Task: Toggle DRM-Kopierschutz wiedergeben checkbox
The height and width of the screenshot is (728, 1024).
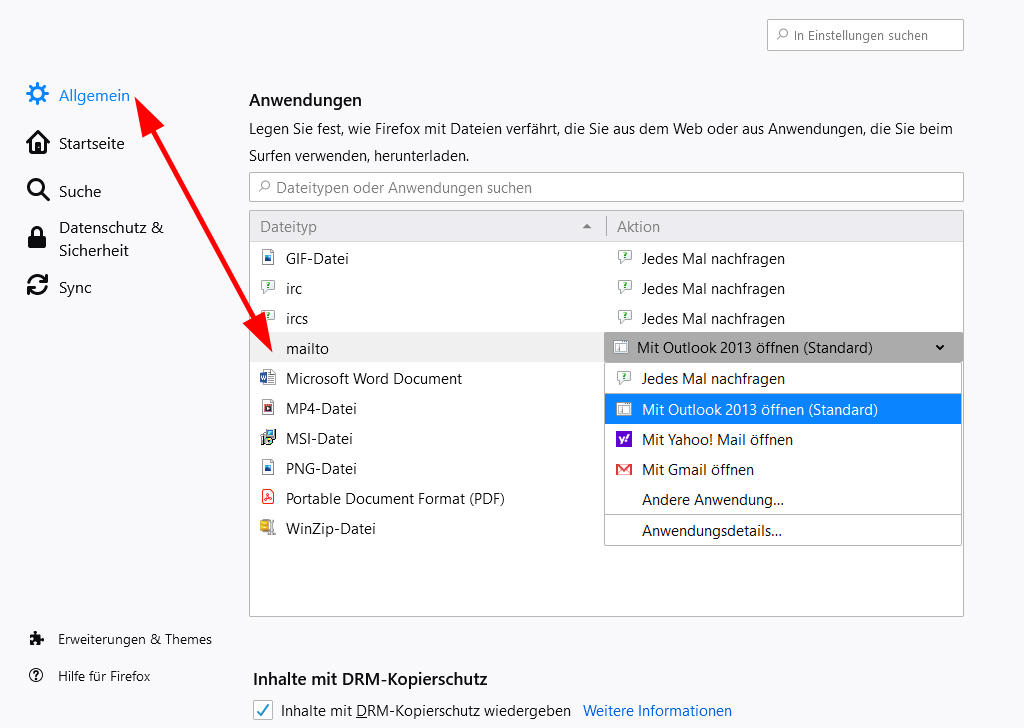Action: tap(263, 710)
